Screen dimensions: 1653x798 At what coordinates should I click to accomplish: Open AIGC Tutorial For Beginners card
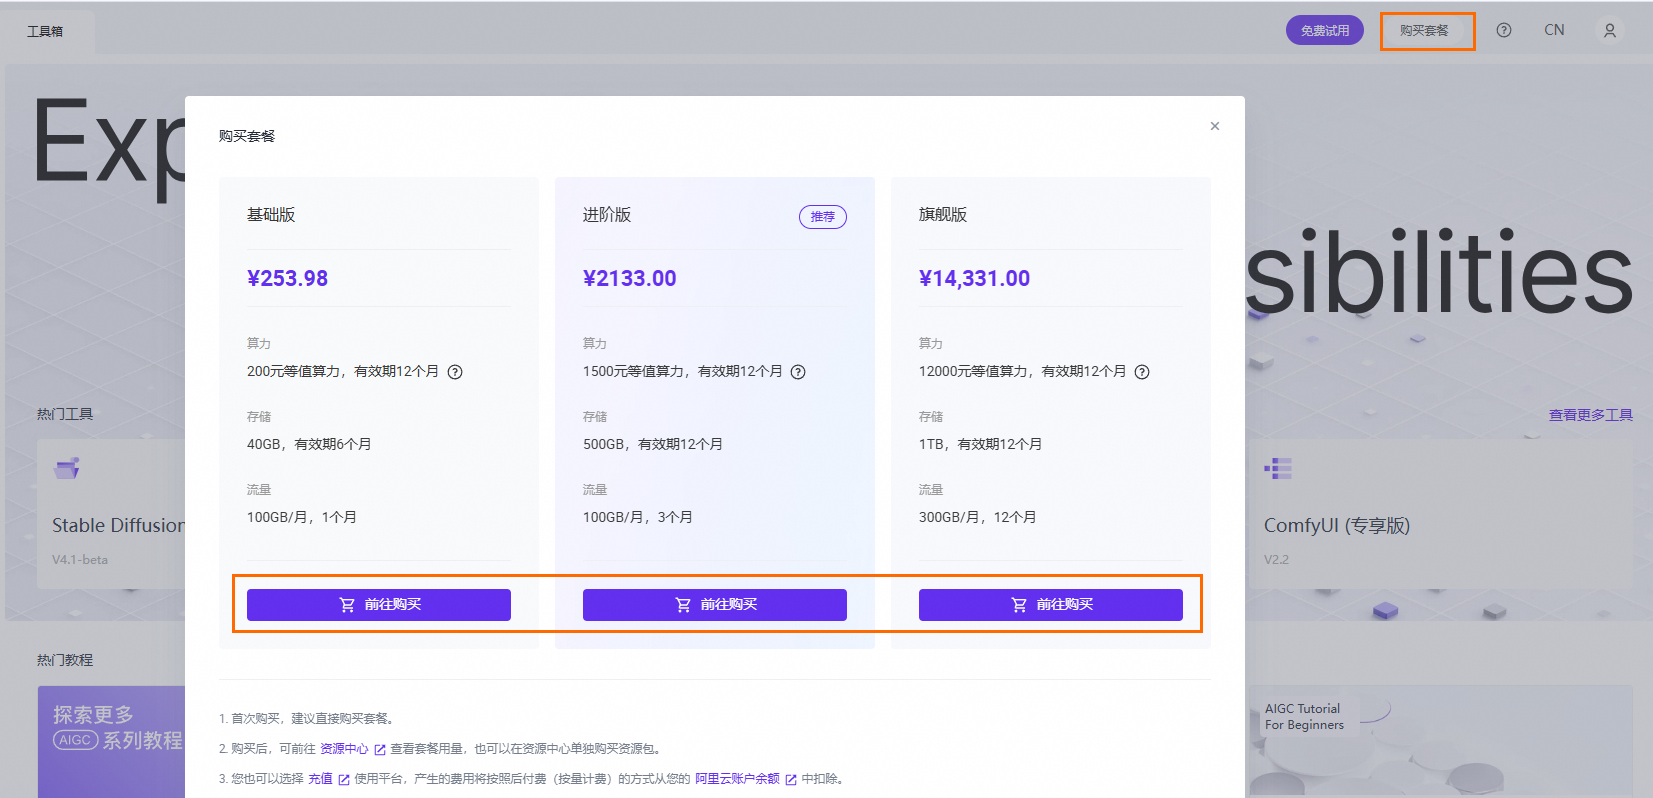(1440, 742)
